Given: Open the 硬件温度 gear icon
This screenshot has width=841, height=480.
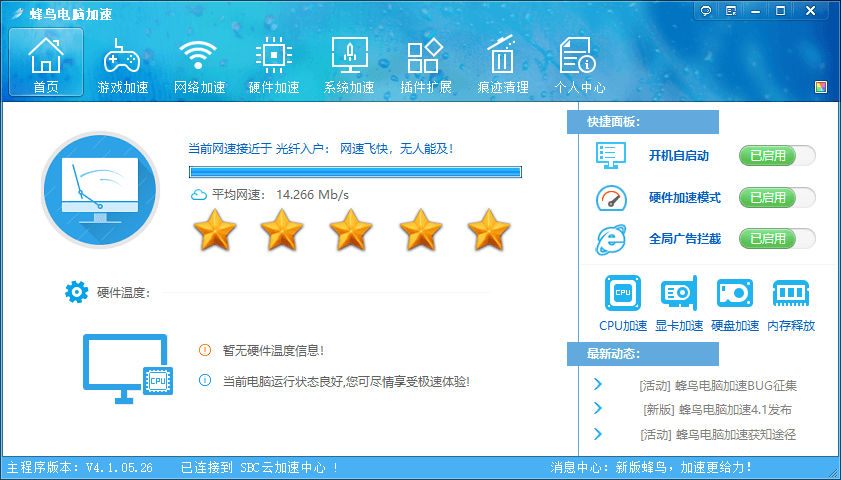Looking at the screenshot, I should 76,292.
